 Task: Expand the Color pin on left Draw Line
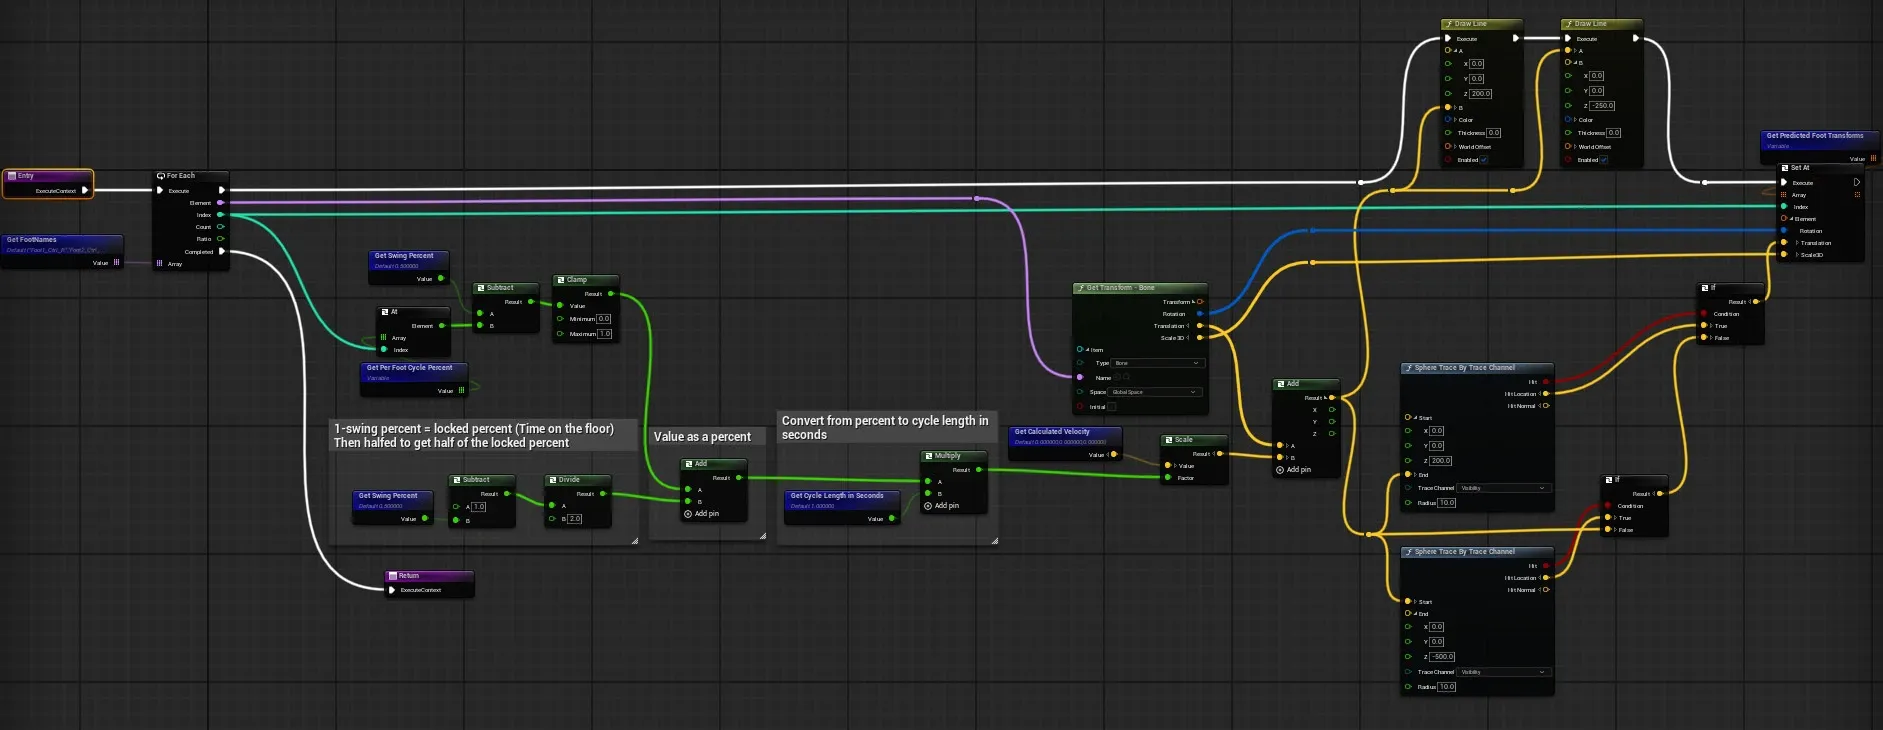tap(1454, 120)
